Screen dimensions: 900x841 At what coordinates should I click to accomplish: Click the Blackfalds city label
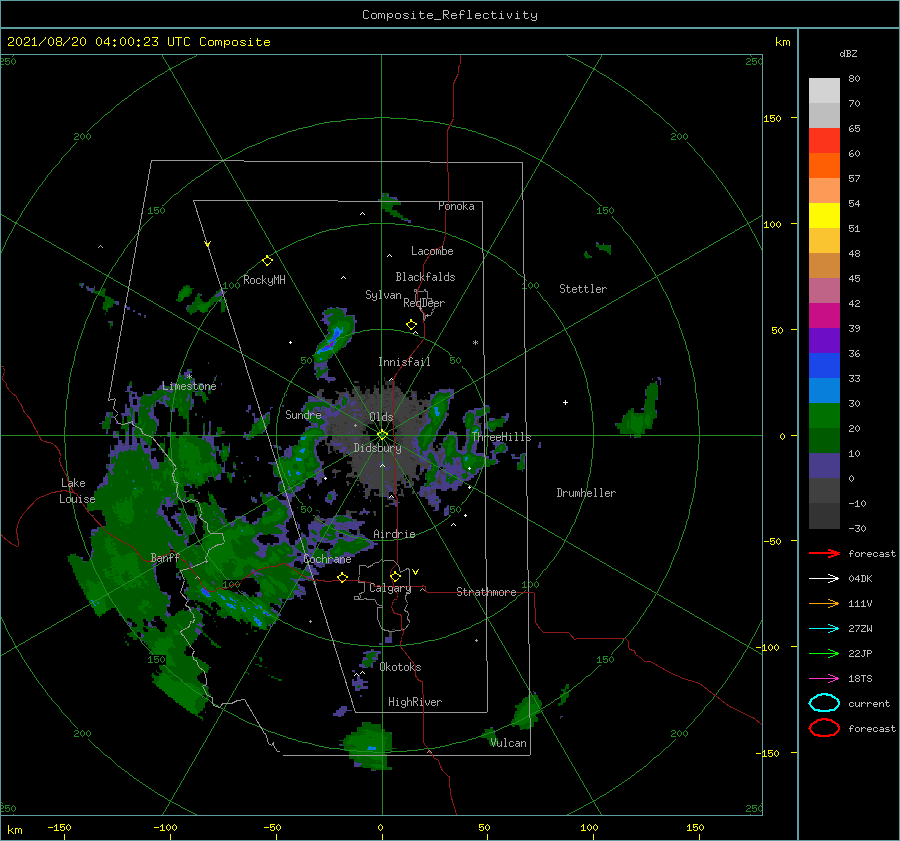click(x=425, y=277)
